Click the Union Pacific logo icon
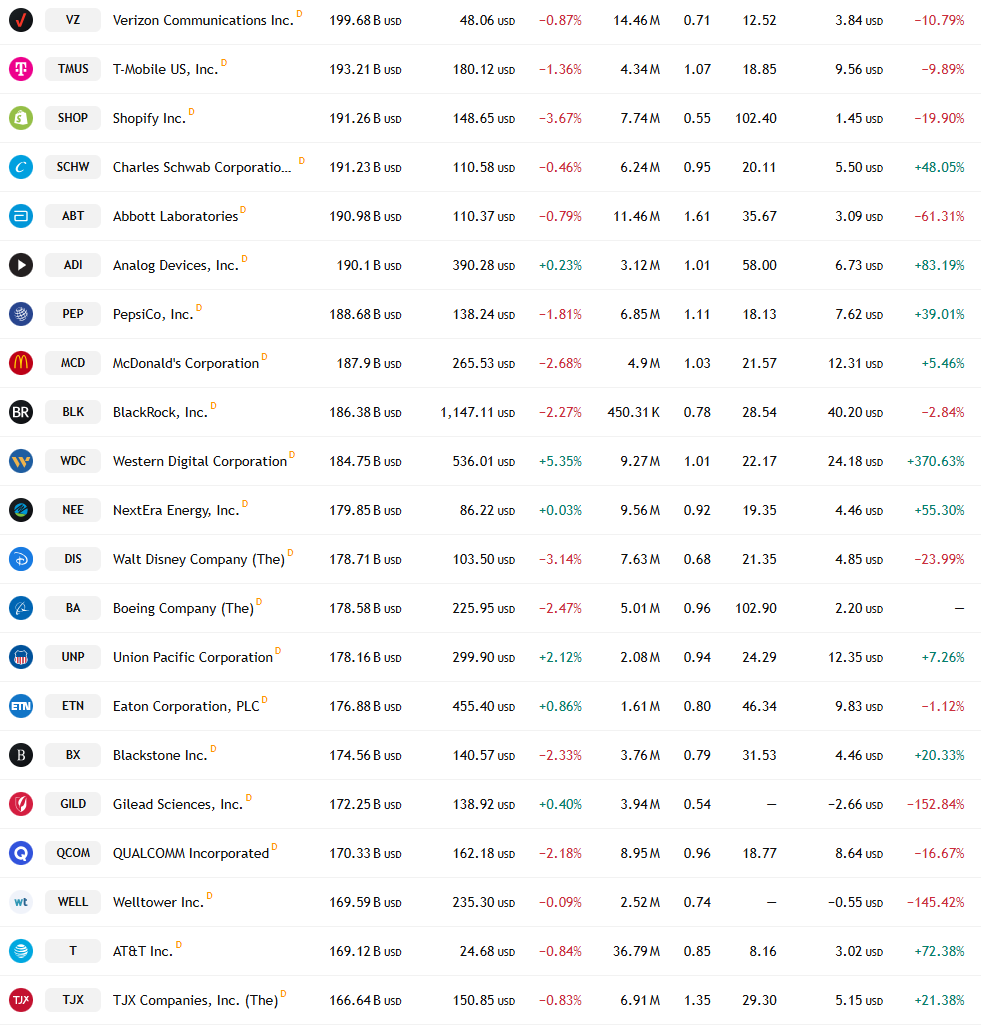The image size is (981, 1028). click(21, 657)
